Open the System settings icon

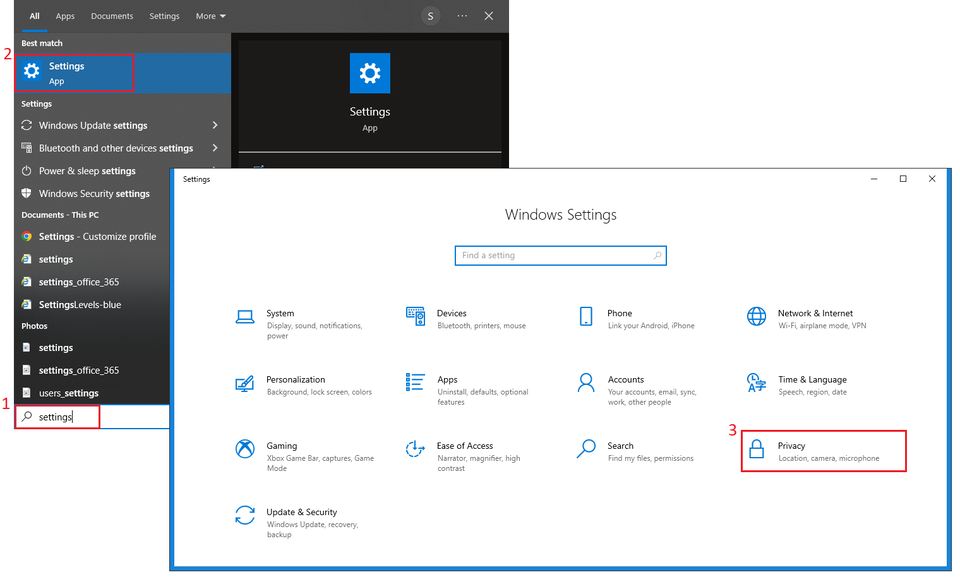[x=245, y=317]
